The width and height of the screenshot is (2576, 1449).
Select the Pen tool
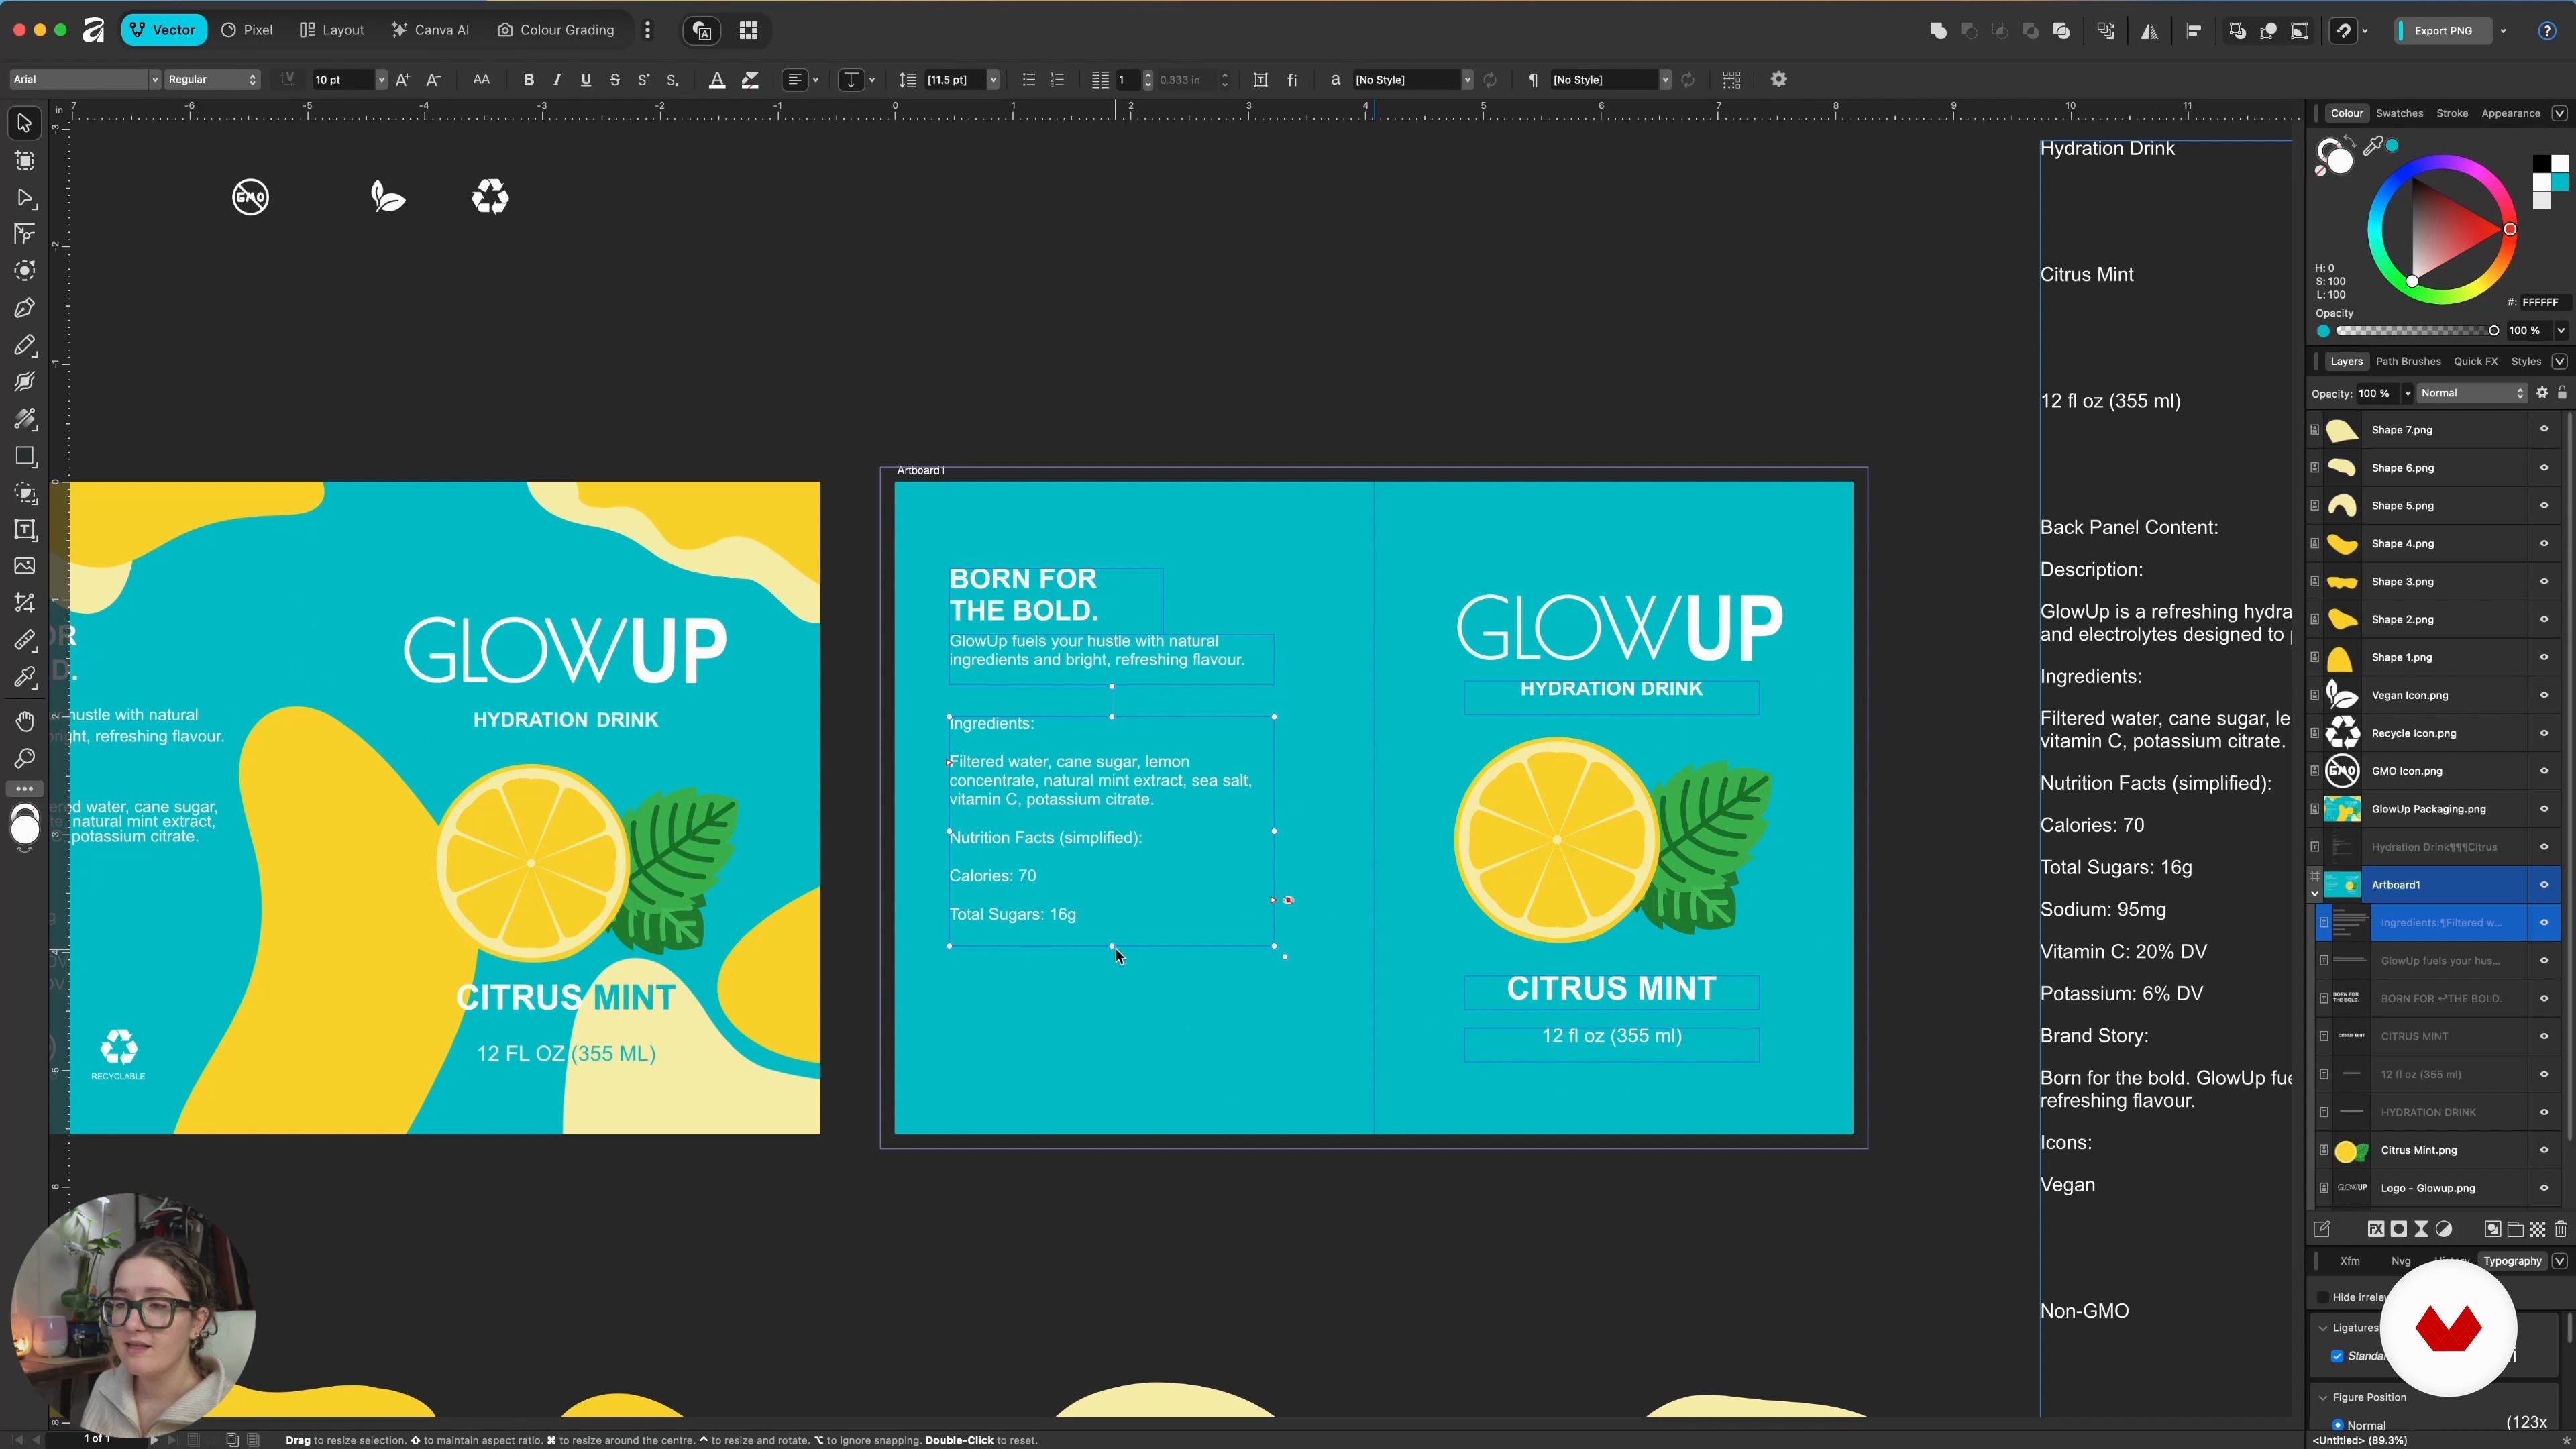click(x=24, y=308)
